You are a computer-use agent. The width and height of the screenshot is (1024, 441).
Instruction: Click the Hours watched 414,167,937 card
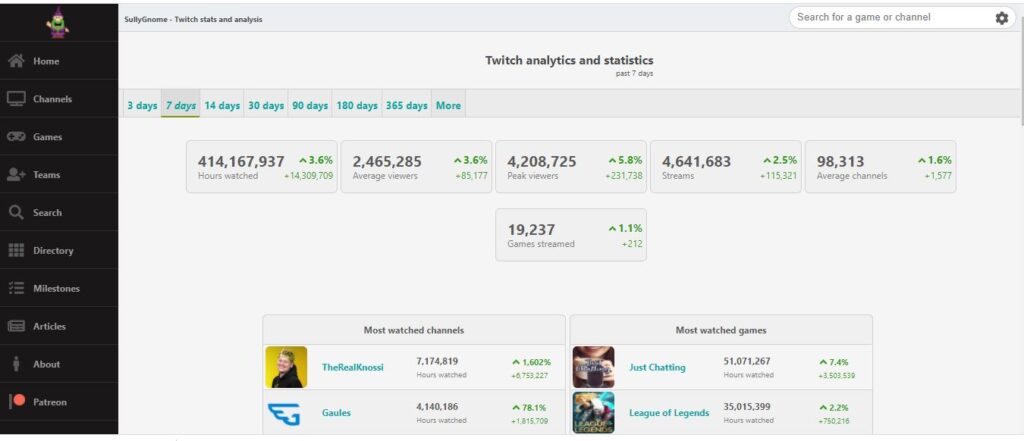(262, 167)
